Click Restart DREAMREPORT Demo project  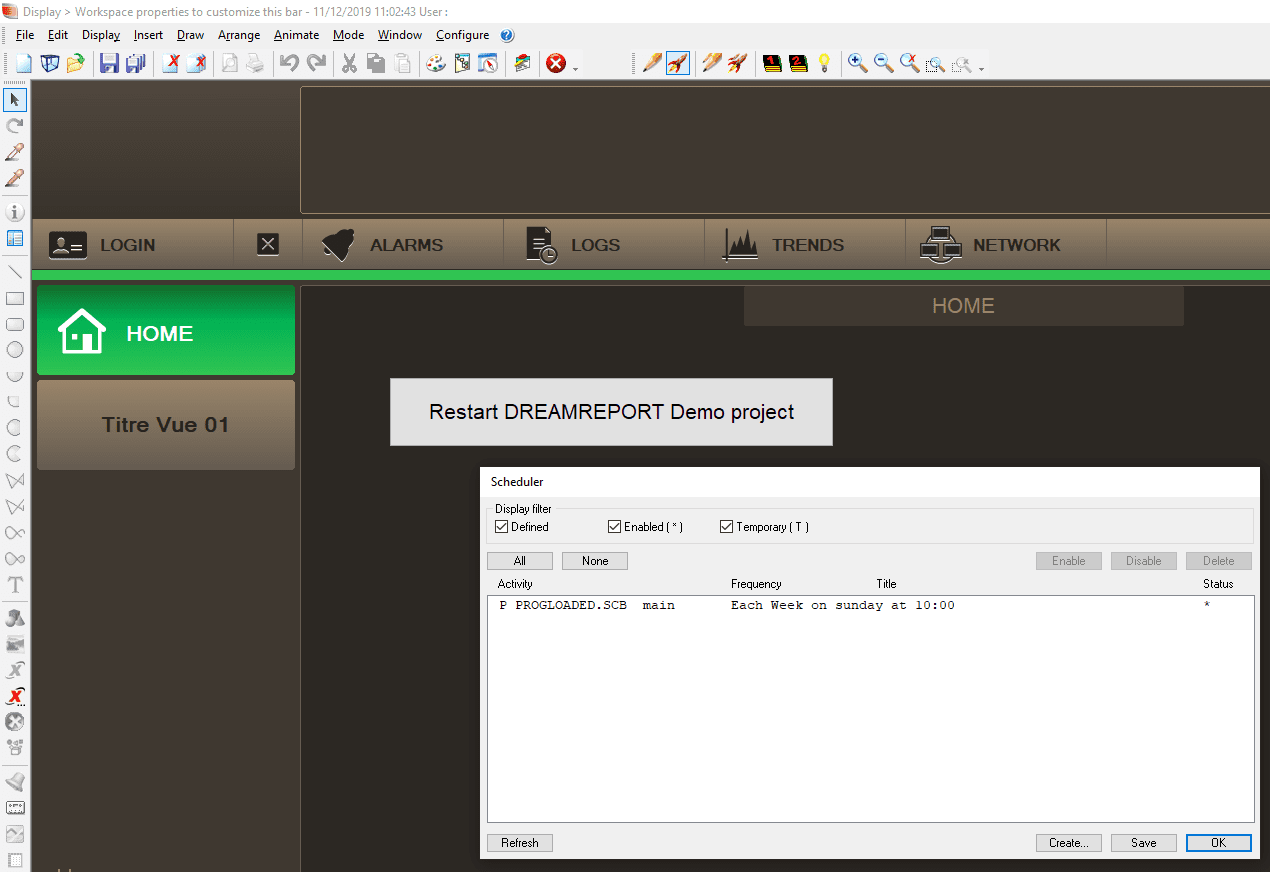tap(611, 411)
